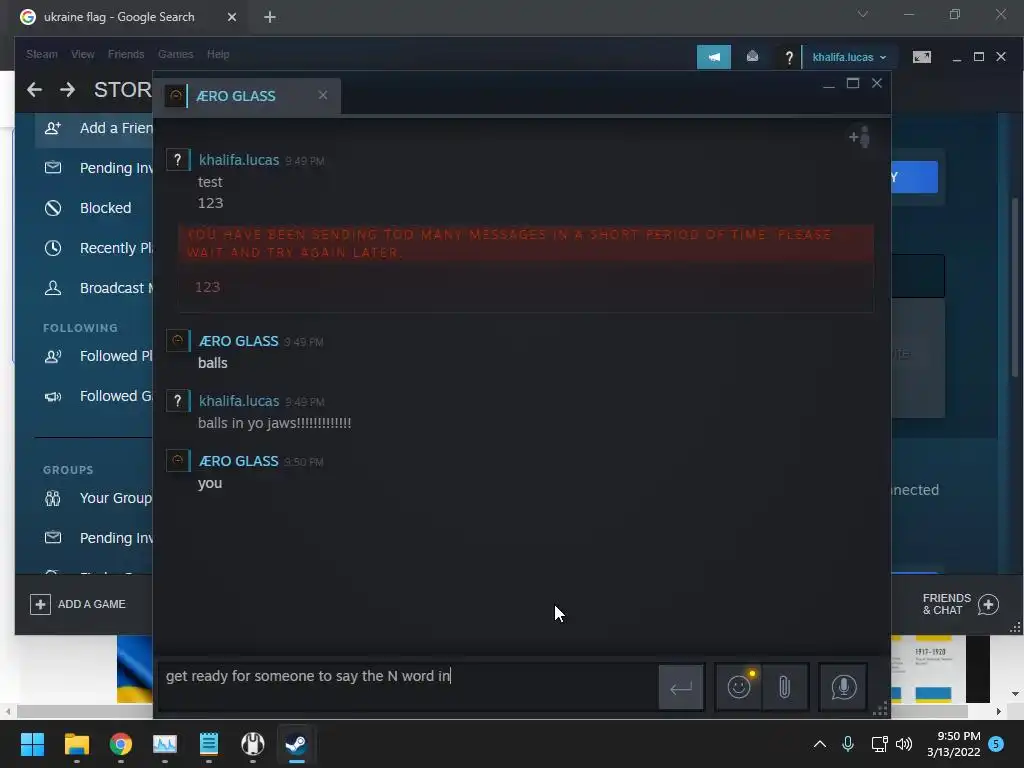Screen dimensions: 1024x768
Task: Click the Broadcast Moderators person icon
Action: [x=53, y=288]
